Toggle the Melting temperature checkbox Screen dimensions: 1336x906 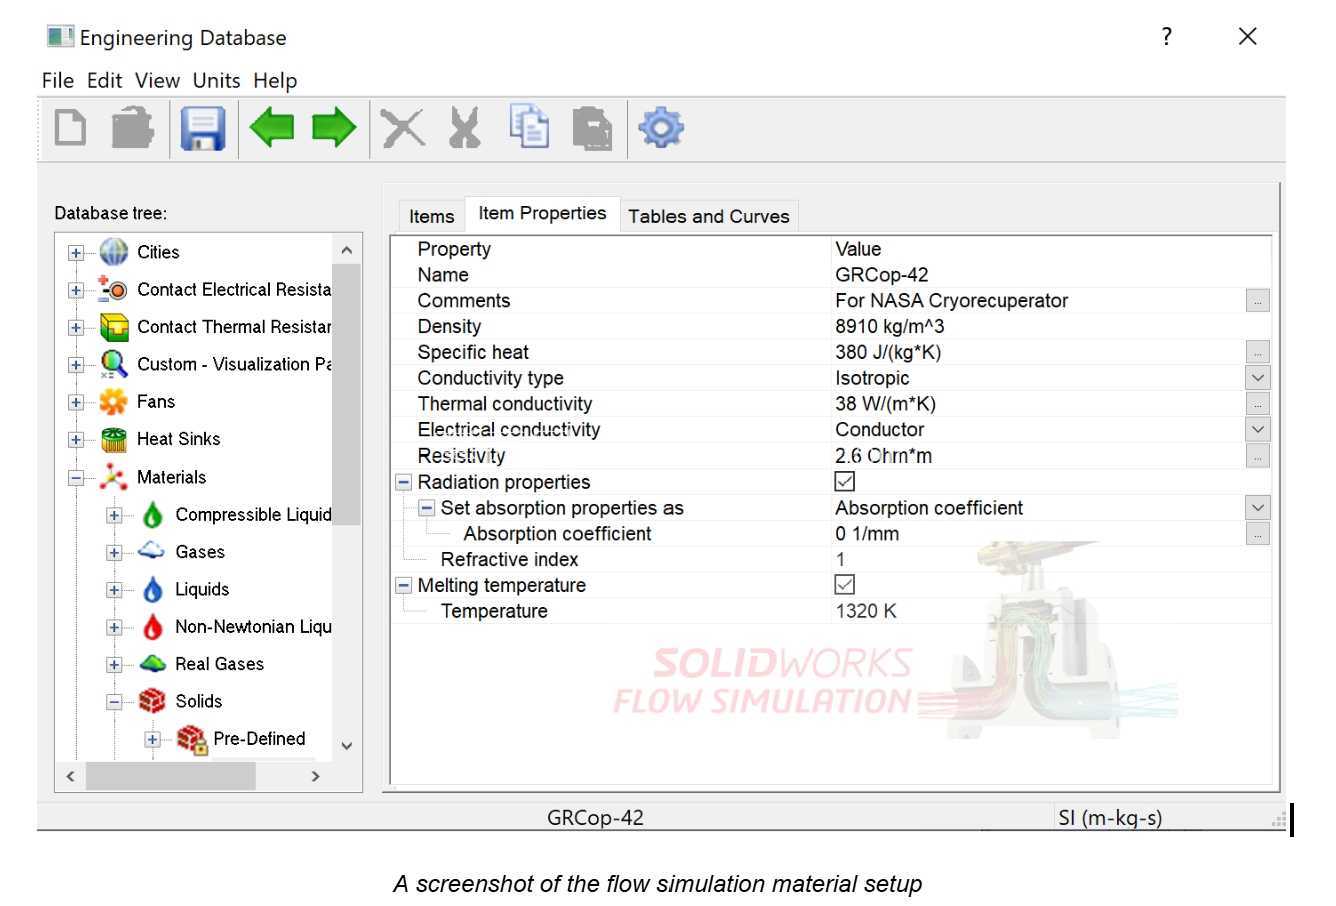point(845,585)
